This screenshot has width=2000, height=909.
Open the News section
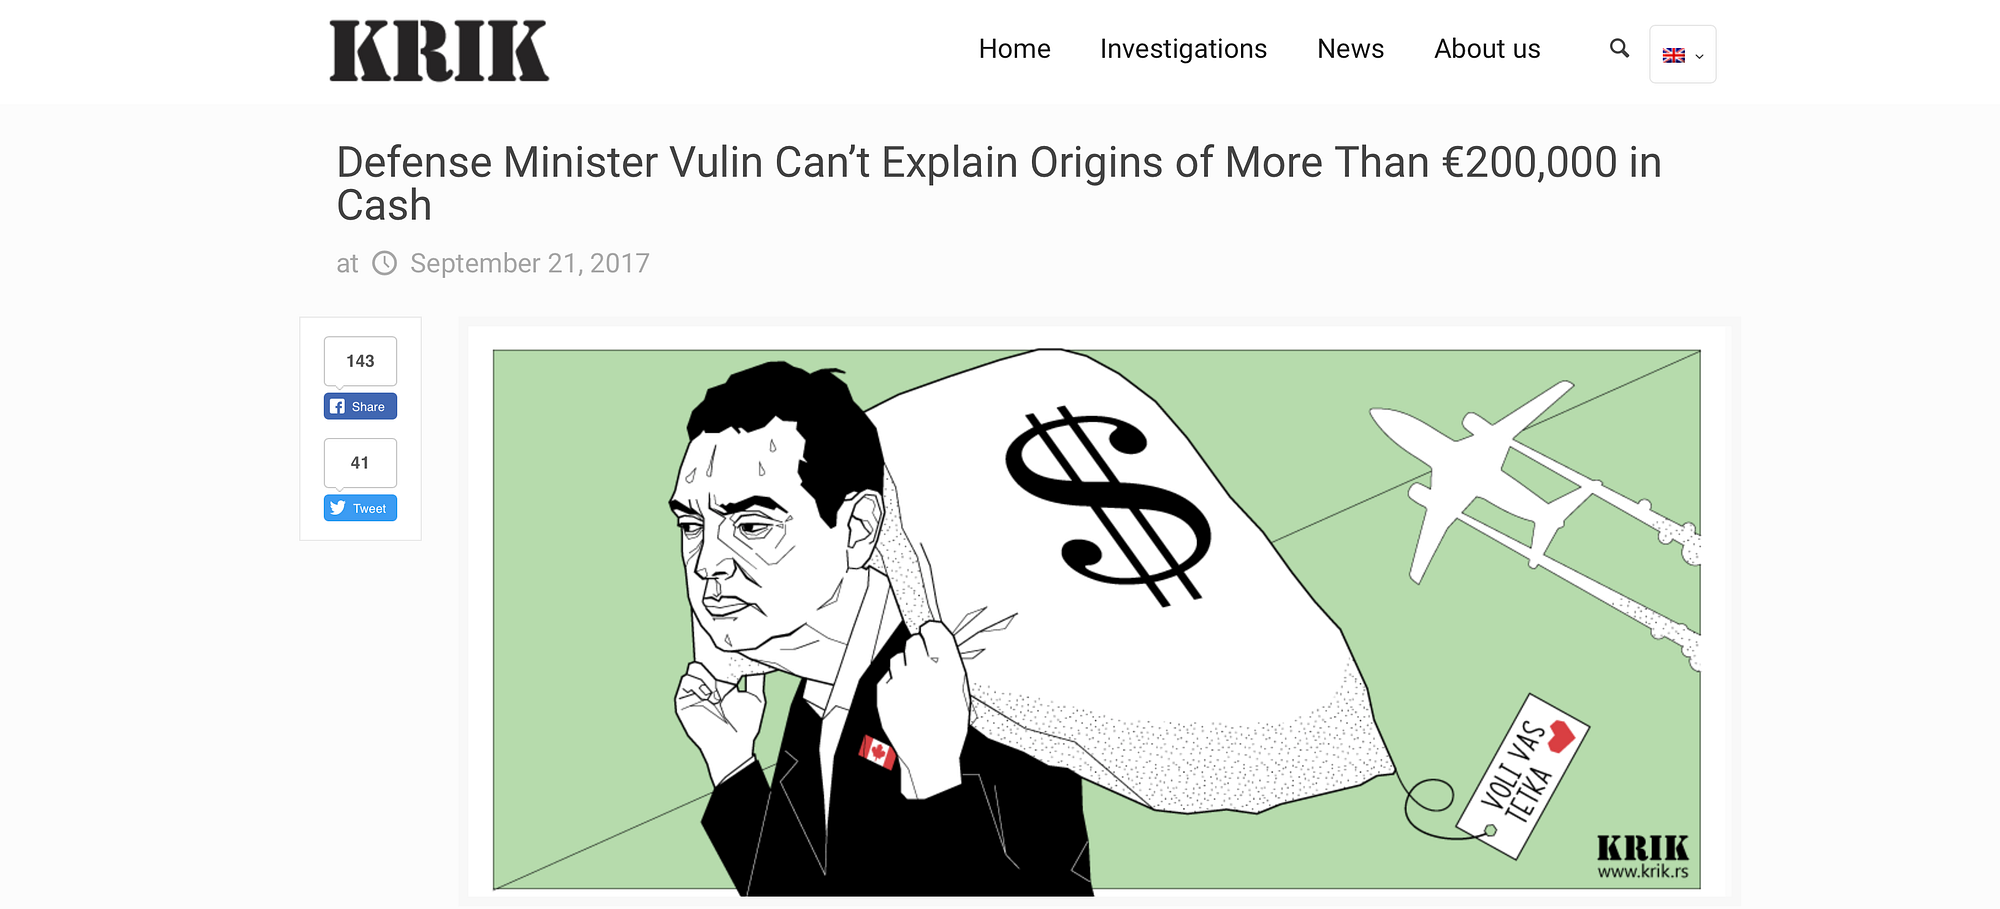(1350, 49)
